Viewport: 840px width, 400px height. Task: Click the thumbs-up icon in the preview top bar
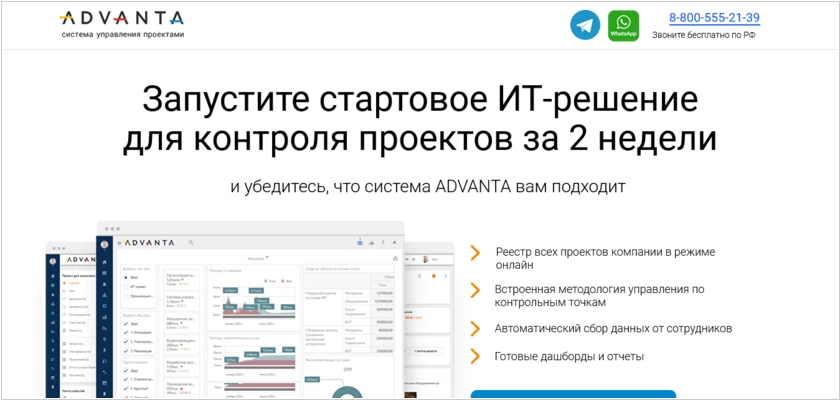point(371,243)
